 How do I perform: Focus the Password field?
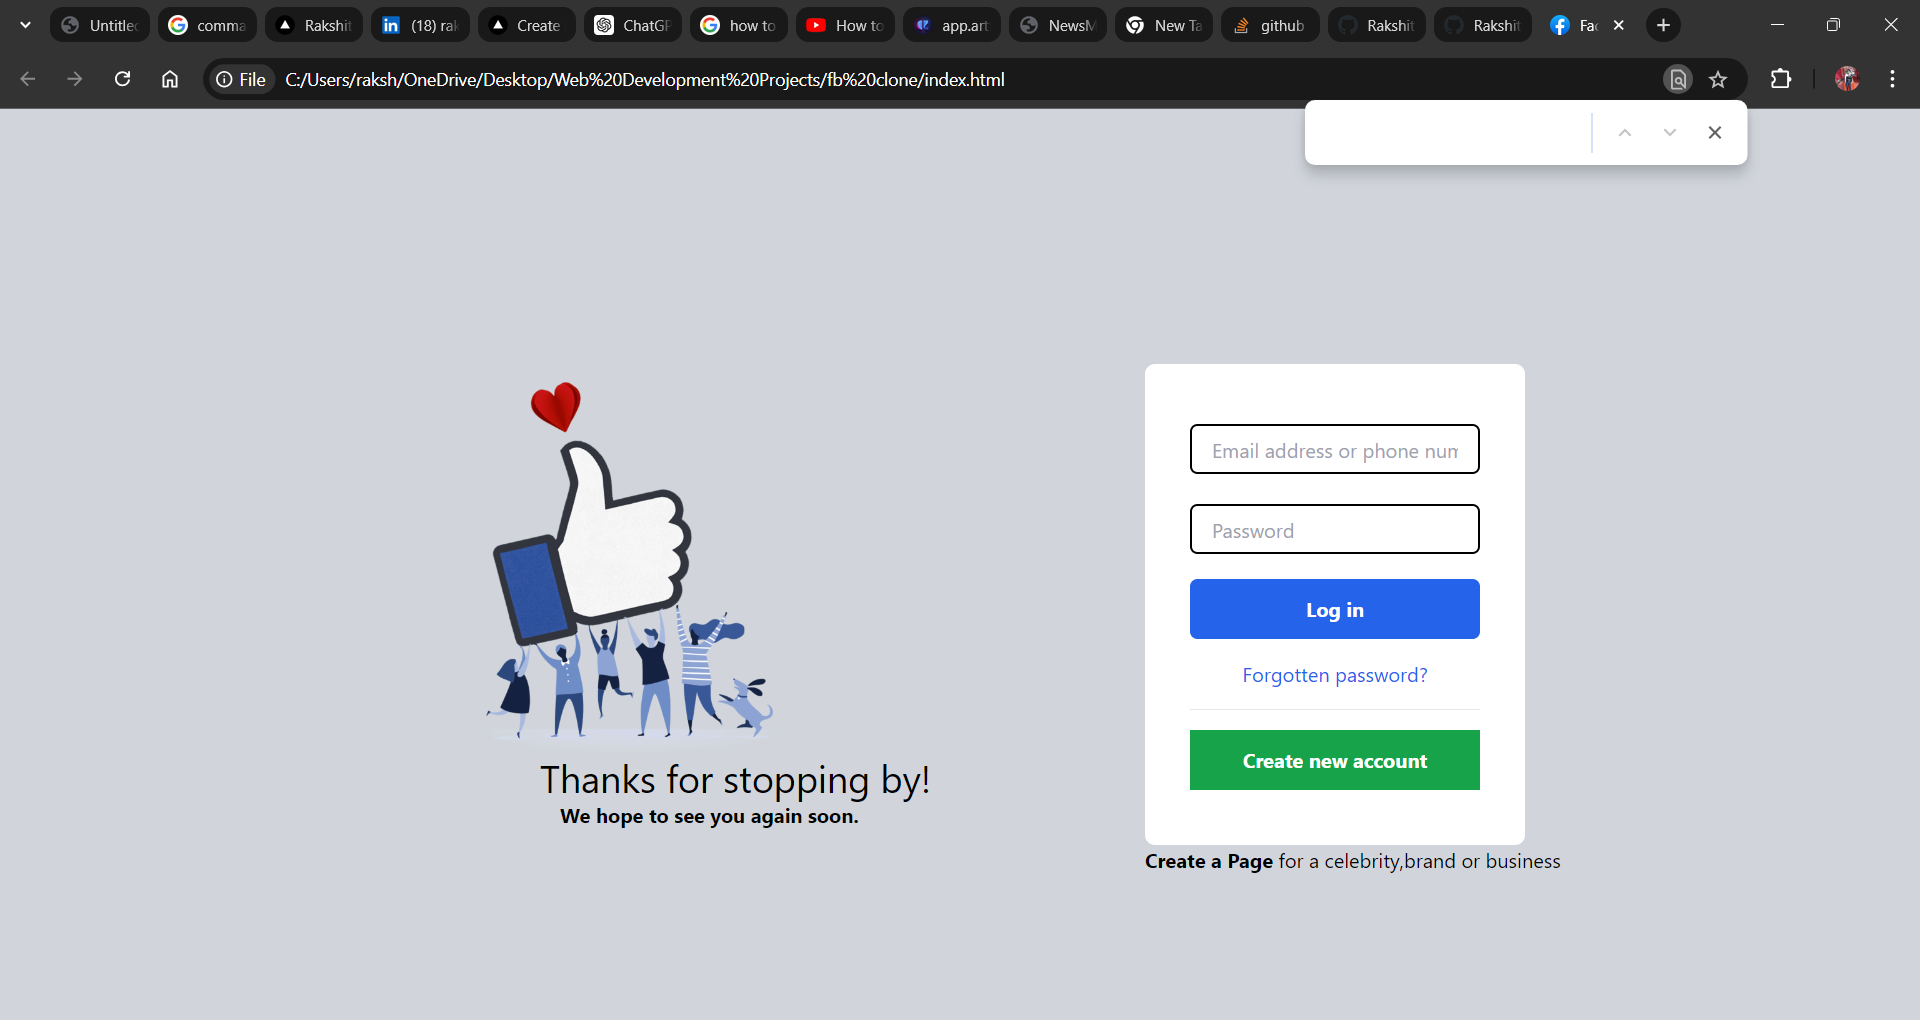point(1335,529)
